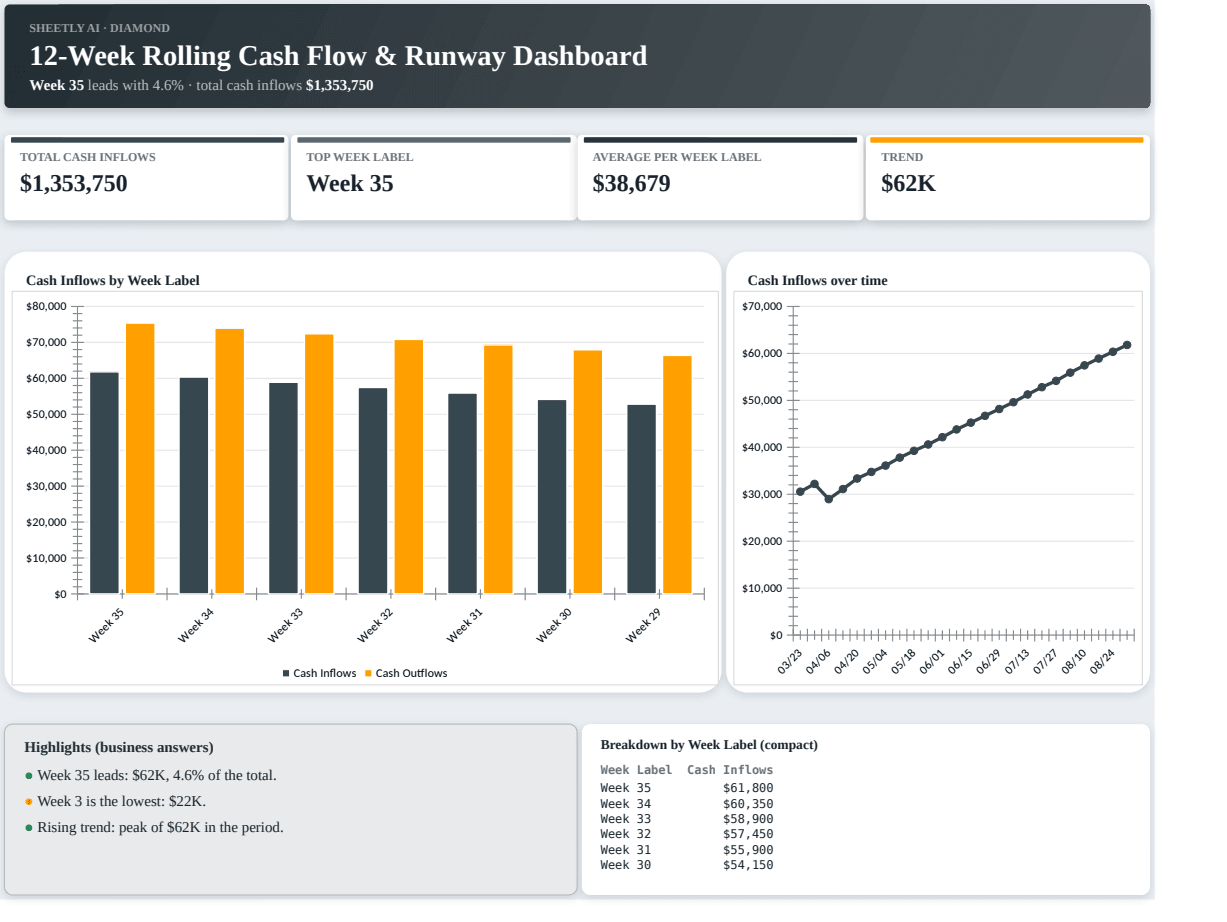The height and width of the screenshot is (922, 1227).
Task: Click the Week 29 x-axis label
Action: click(643, 626)
